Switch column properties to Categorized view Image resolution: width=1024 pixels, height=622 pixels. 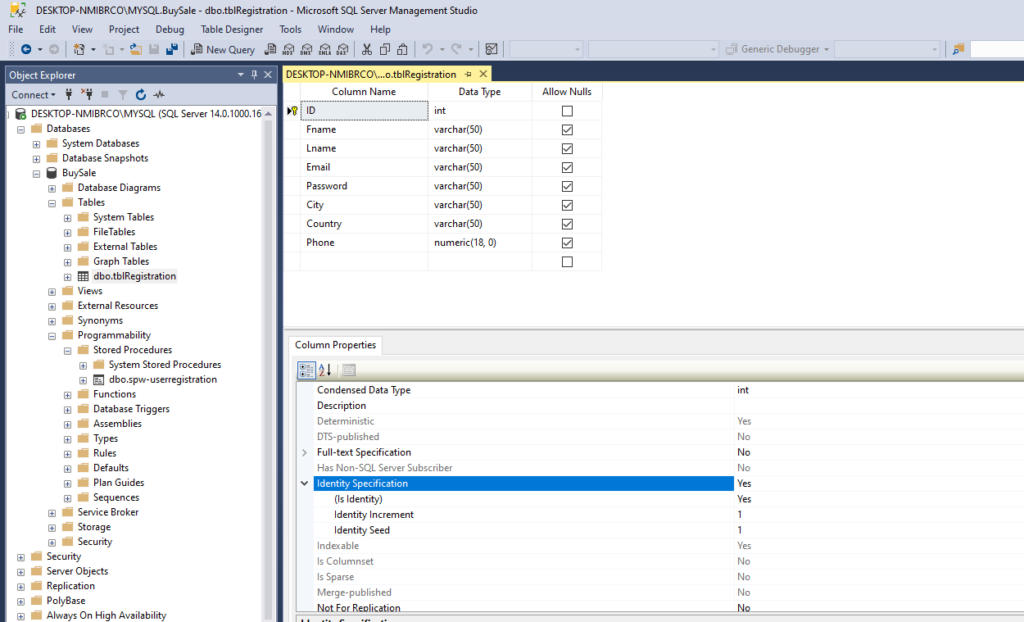pos(307,370)
